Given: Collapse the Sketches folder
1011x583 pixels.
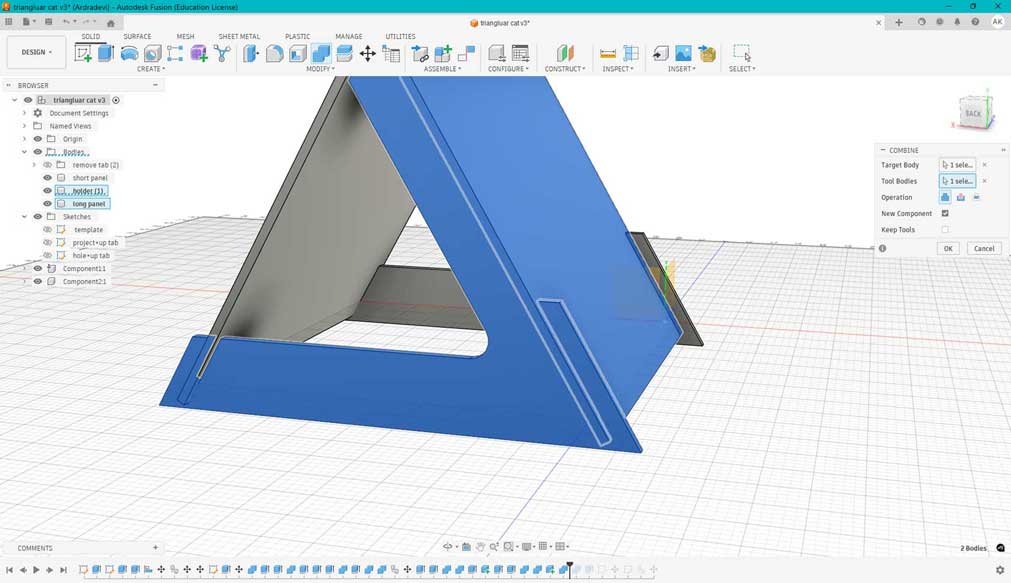Looking at the screenshot, I should click(x=25, y=216).
